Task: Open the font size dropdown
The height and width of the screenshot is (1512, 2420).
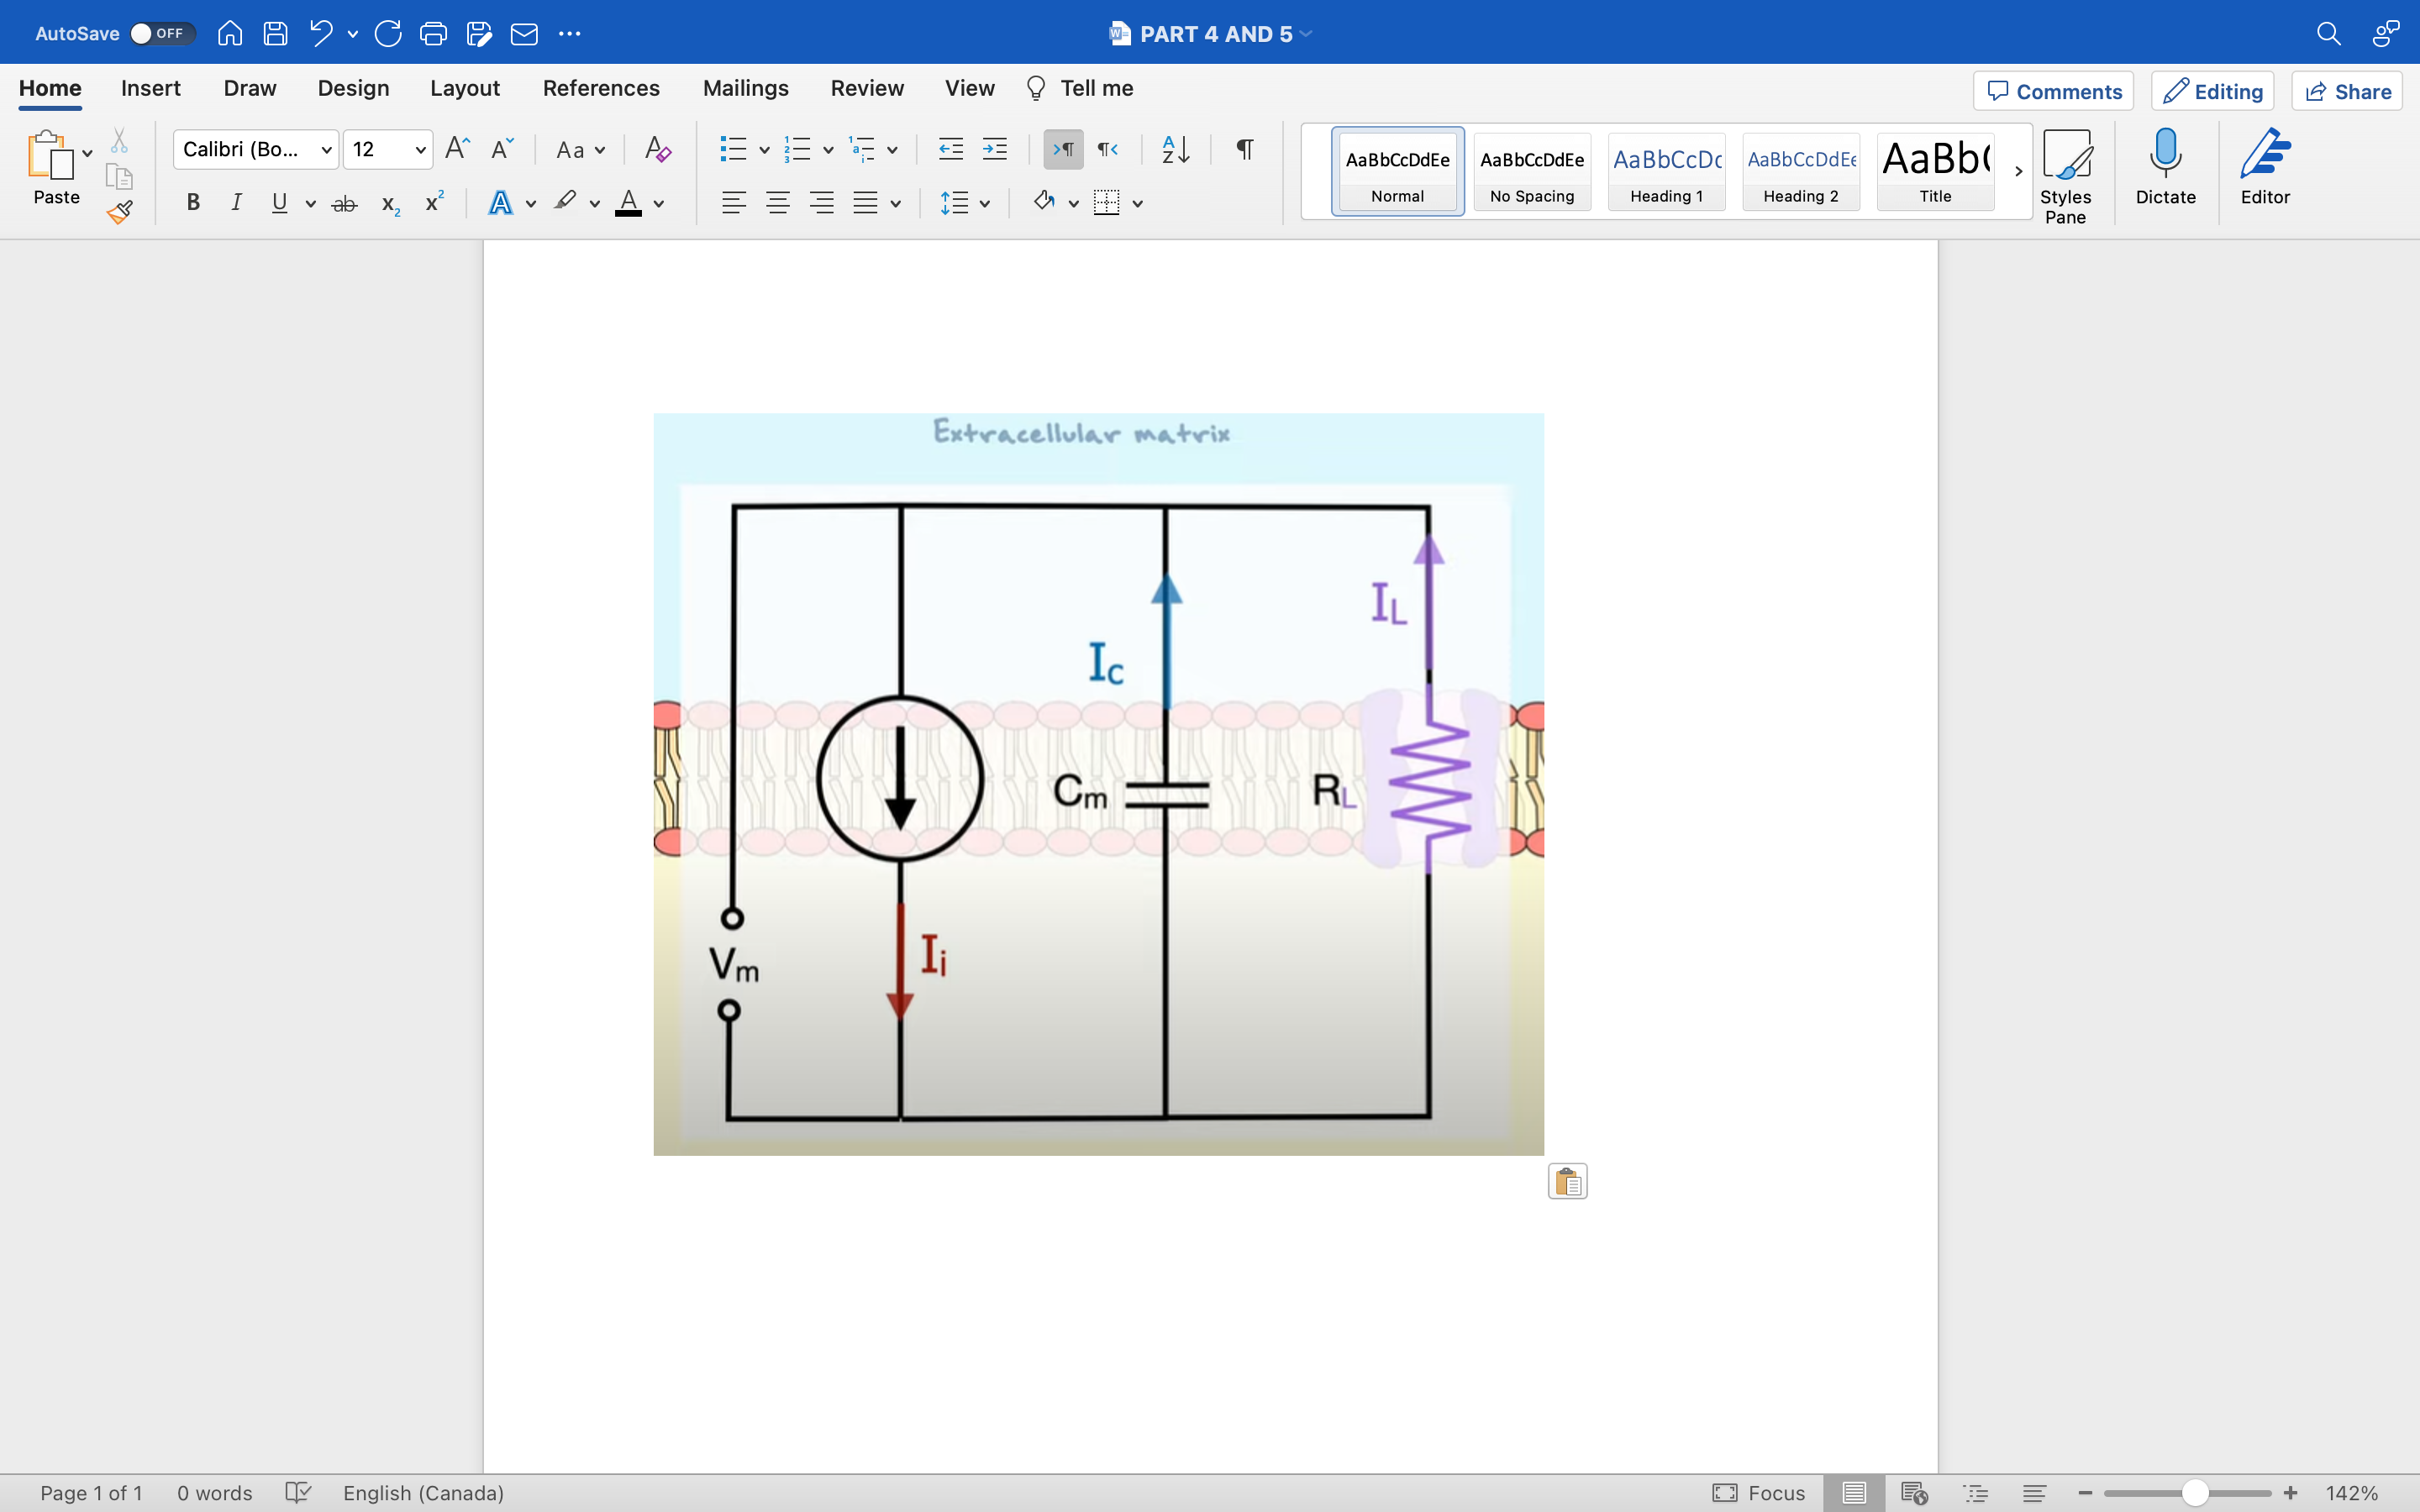Action: click(421, 150)
